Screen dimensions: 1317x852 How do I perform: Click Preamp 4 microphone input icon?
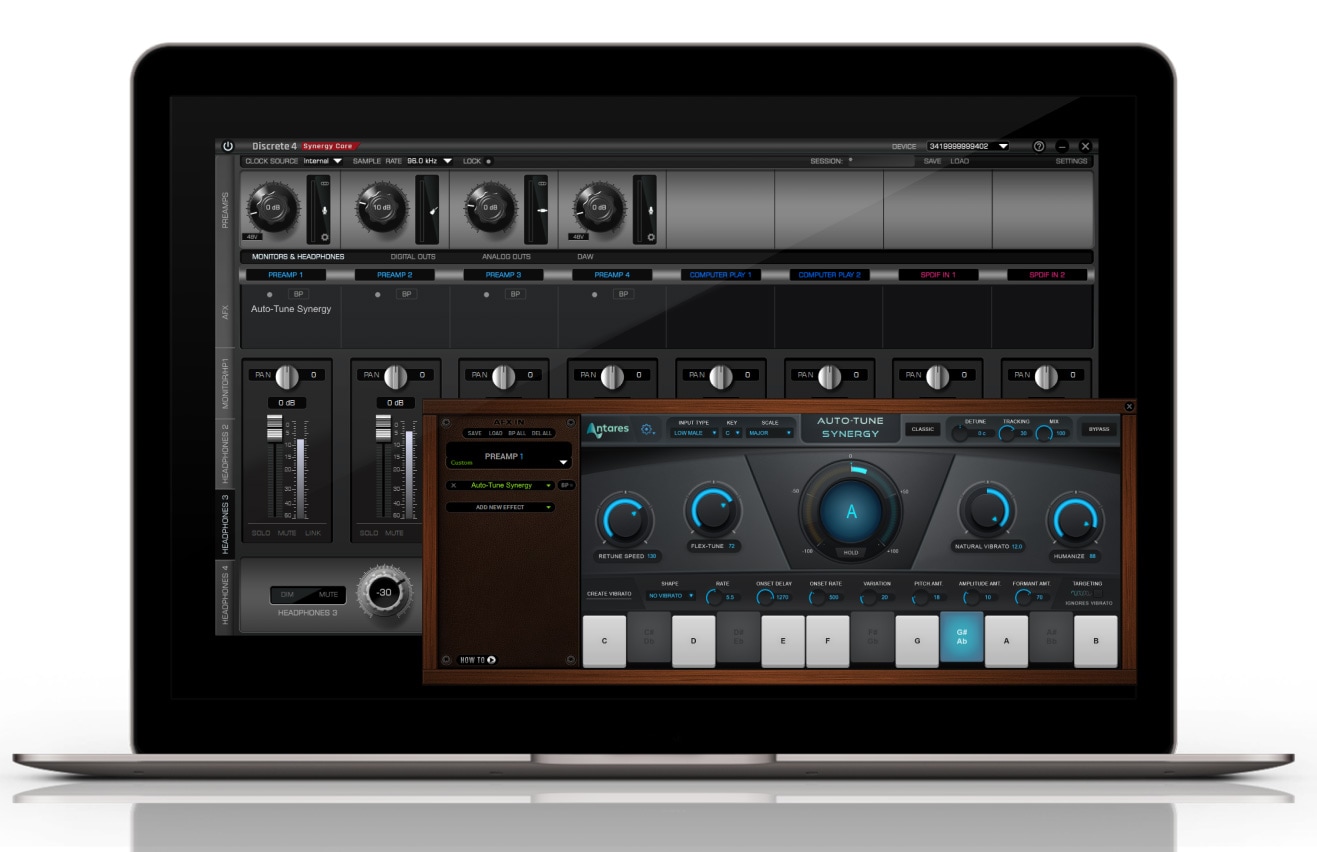pos(651,211)
